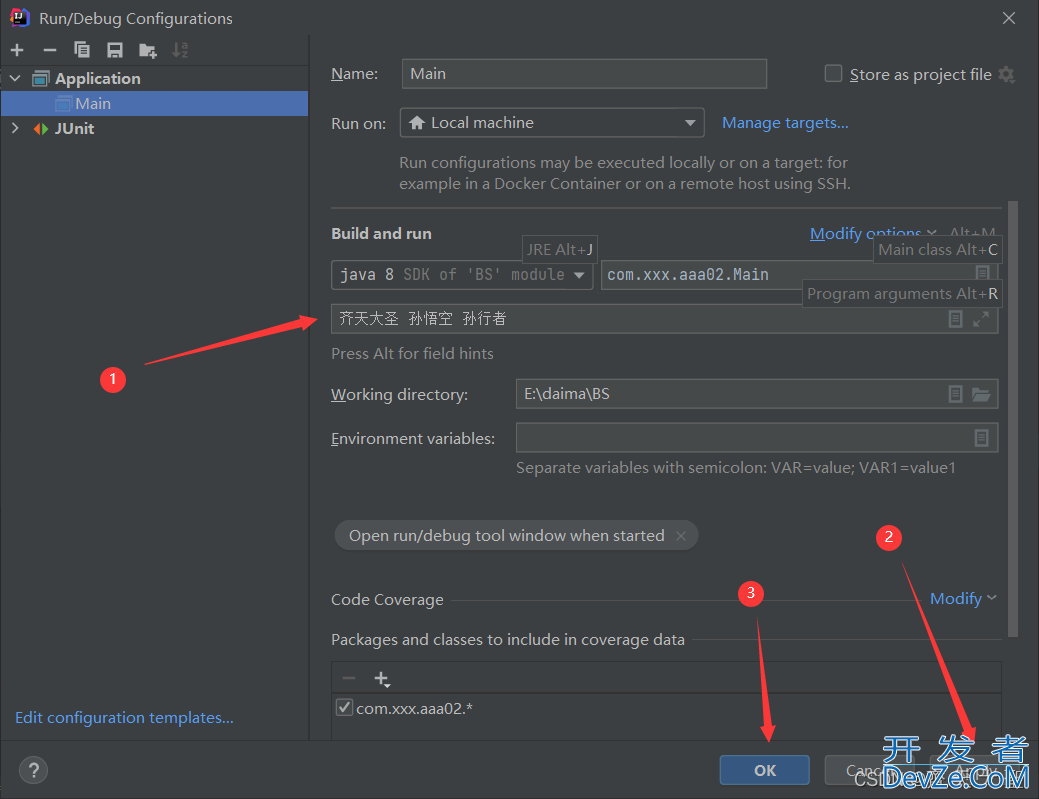The height and width of the screenshot is (799, 1039).
Task: Edit the Name field containing Main
Action: pos(584,74)
